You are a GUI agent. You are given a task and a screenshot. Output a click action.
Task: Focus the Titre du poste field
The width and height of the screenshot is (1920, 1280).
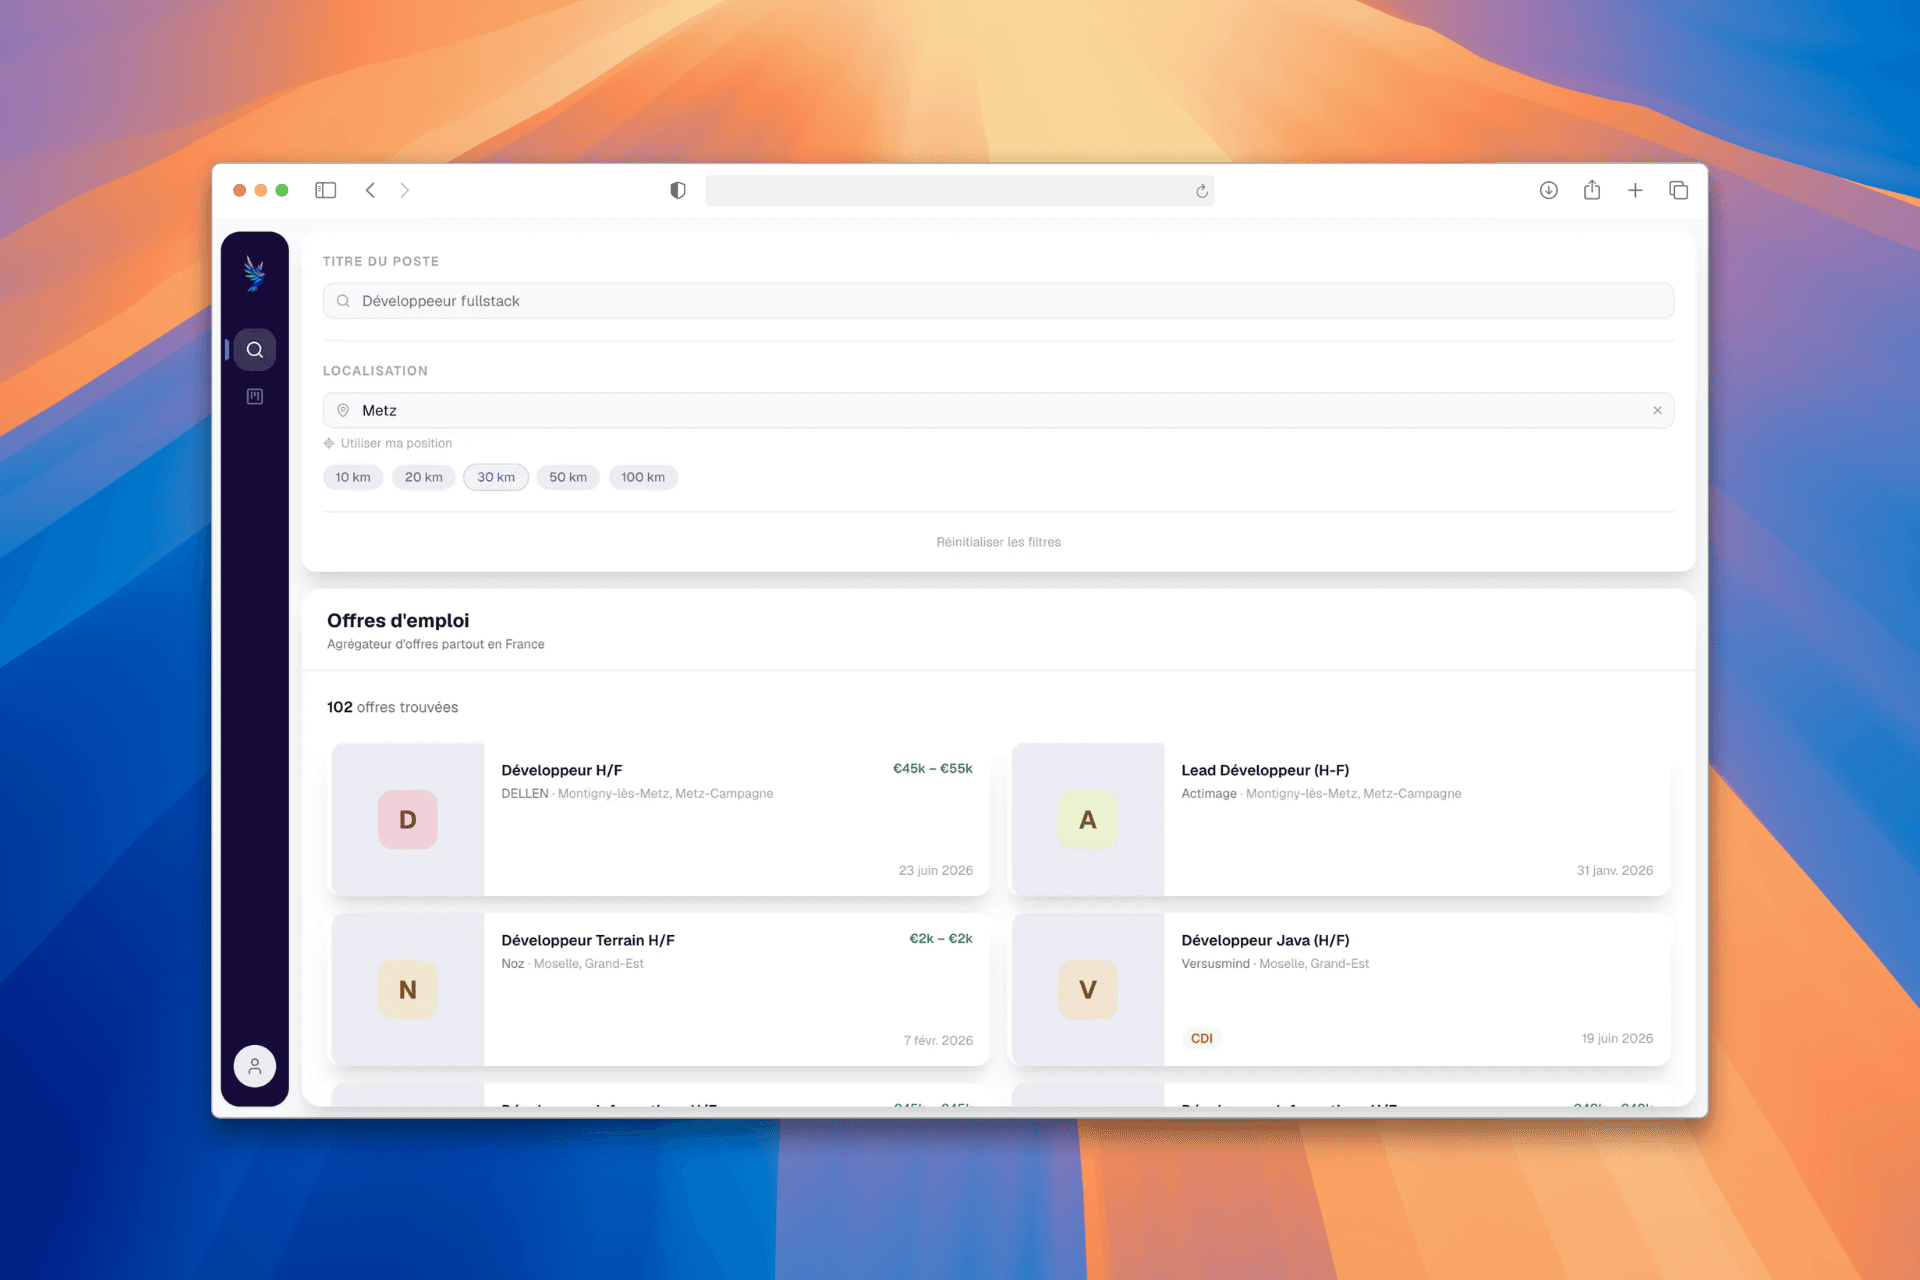998,301
